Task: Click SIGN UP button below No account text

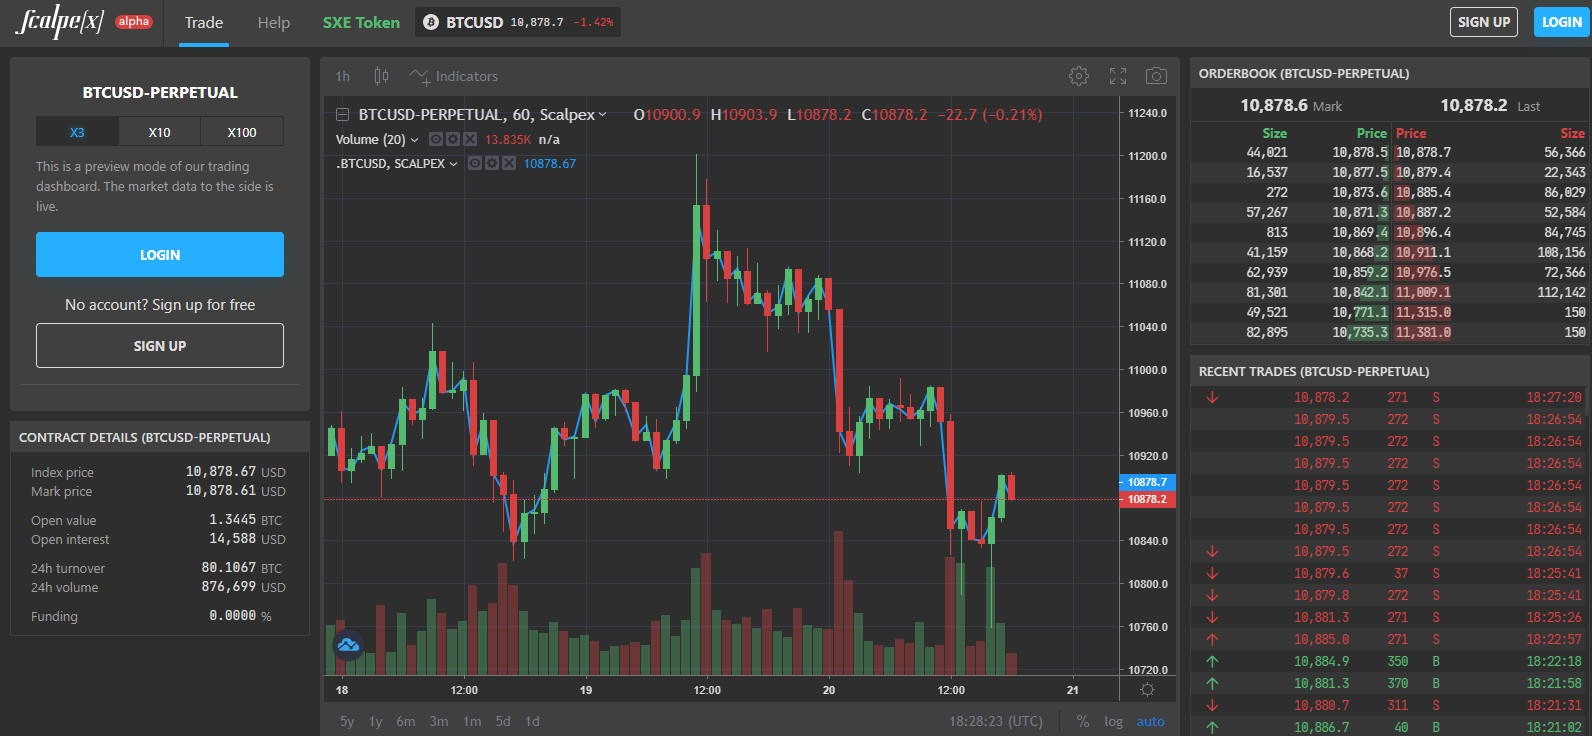Action: (x=160, y=346)
